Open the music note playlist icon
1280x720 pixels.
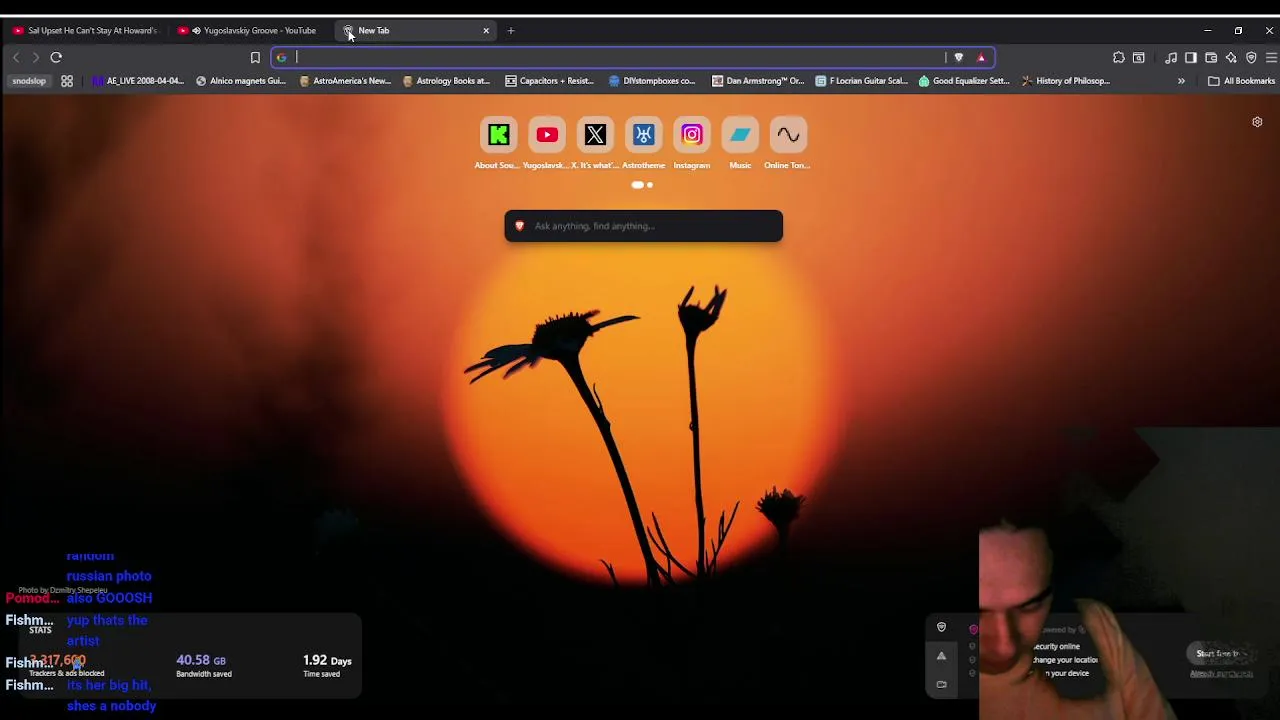[x=1171, y=58]
